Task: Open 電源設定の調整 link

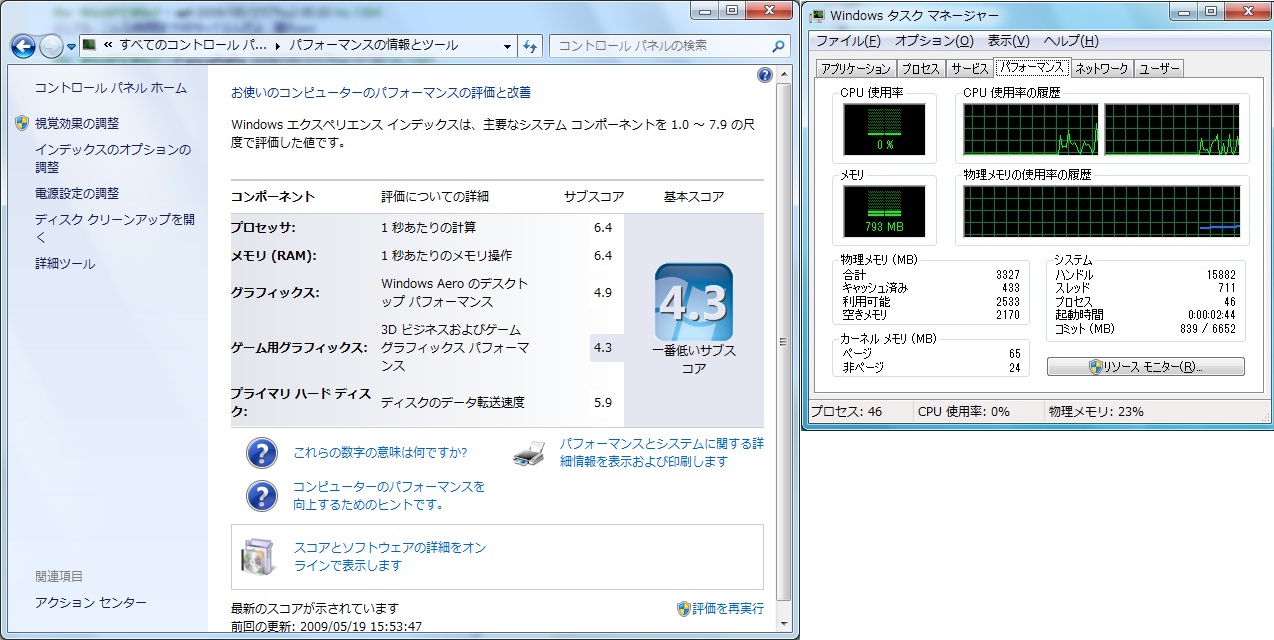Action: coord(77,193)
